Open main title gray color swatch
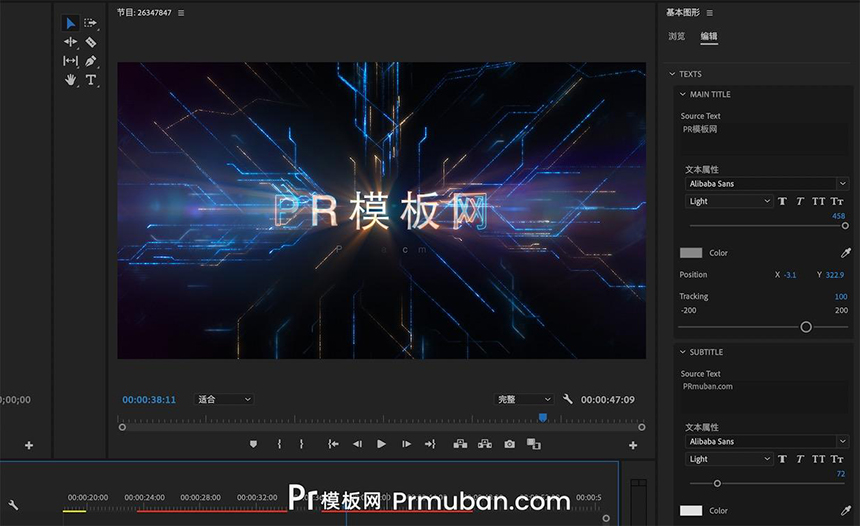 [691, 253]
